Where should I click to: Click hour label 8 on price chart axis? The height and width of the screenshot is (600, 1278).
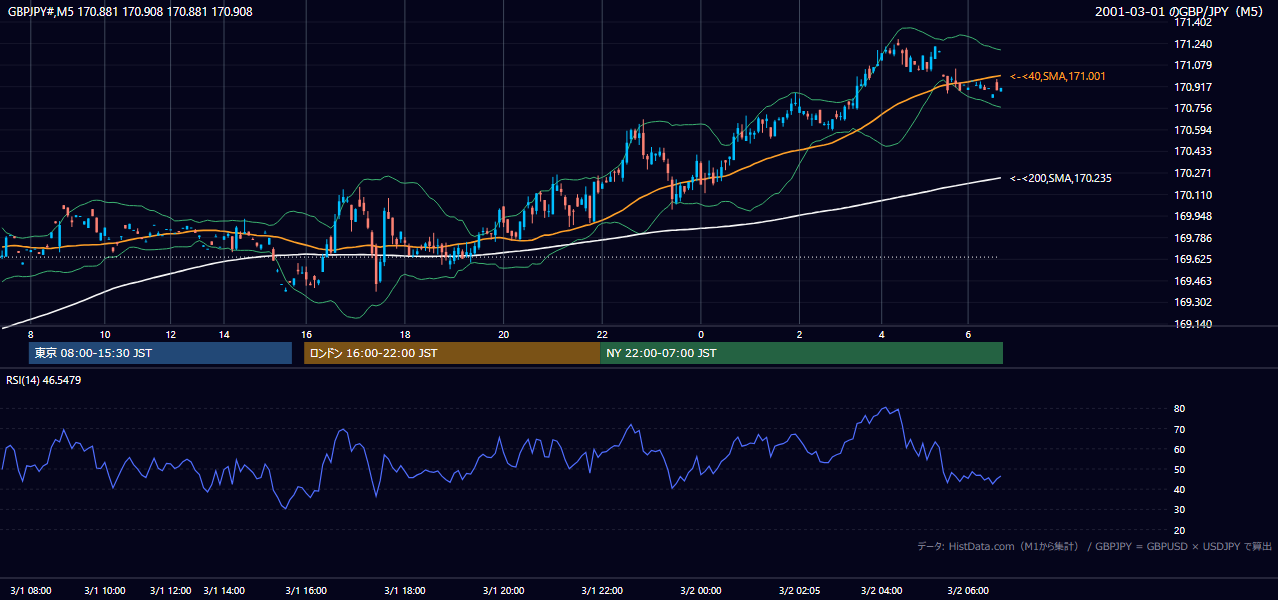tap(31, 334)
